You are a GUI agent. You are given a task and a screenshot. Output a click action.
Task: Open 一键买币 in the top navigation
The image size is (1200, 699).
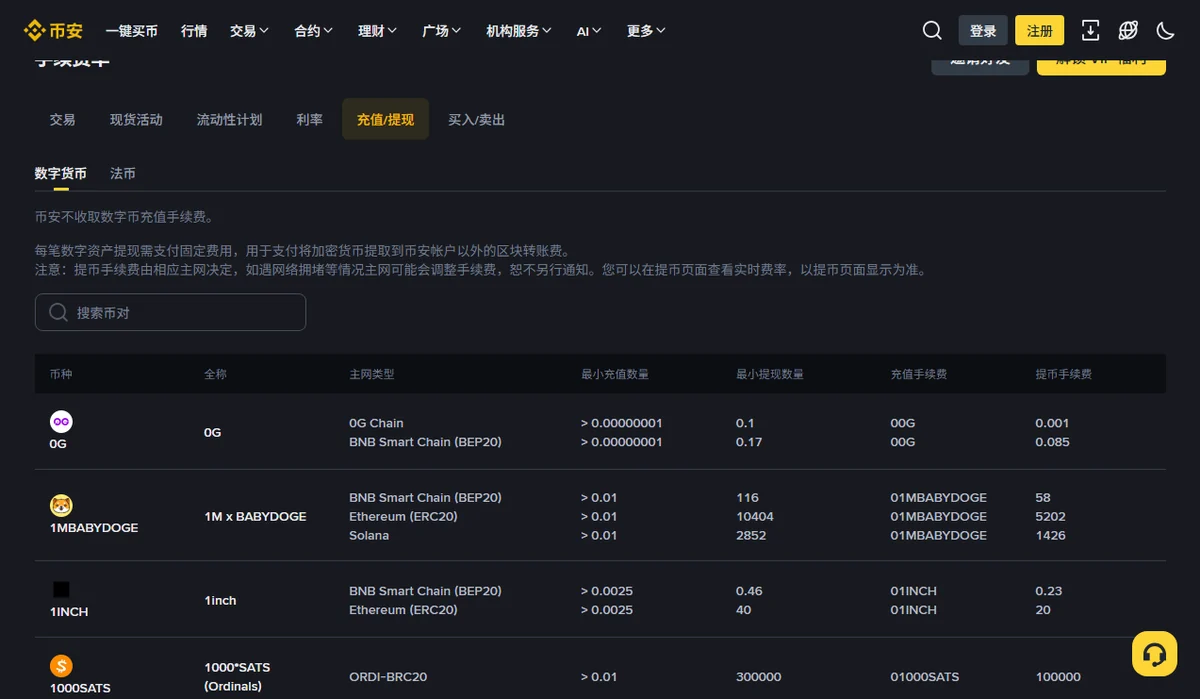point(131,31)
